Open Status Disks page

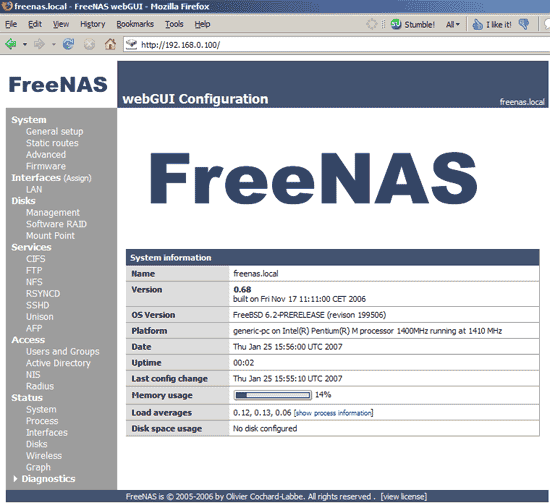click(36, 444)
